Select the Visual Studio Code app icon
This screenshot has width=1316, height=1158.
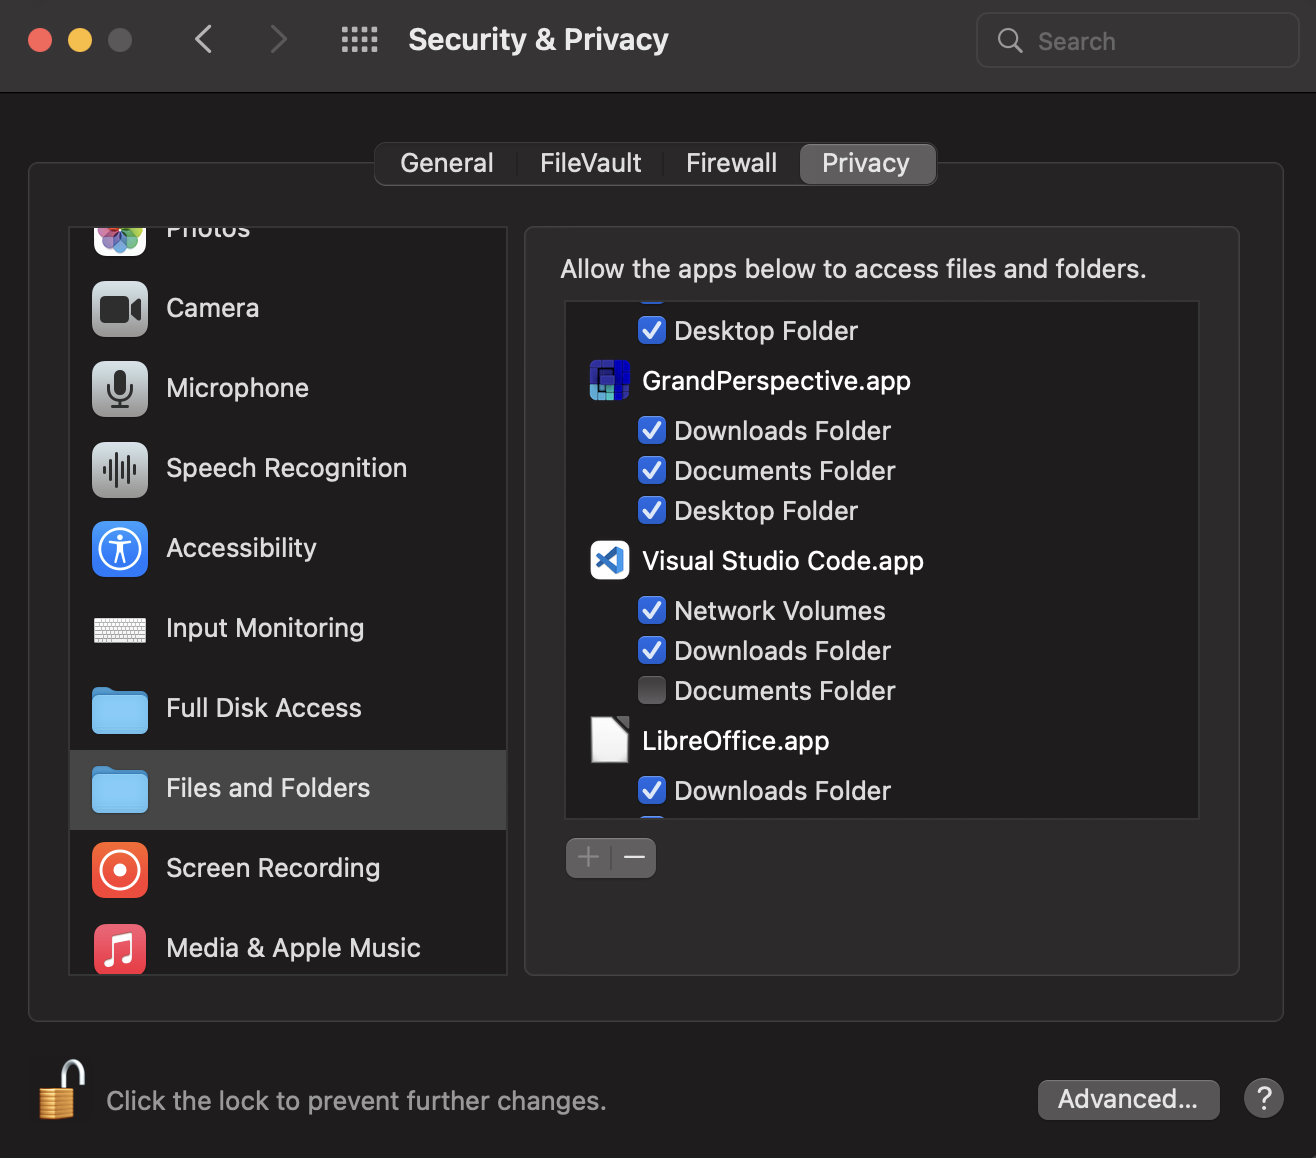click(x=609, y=560)
